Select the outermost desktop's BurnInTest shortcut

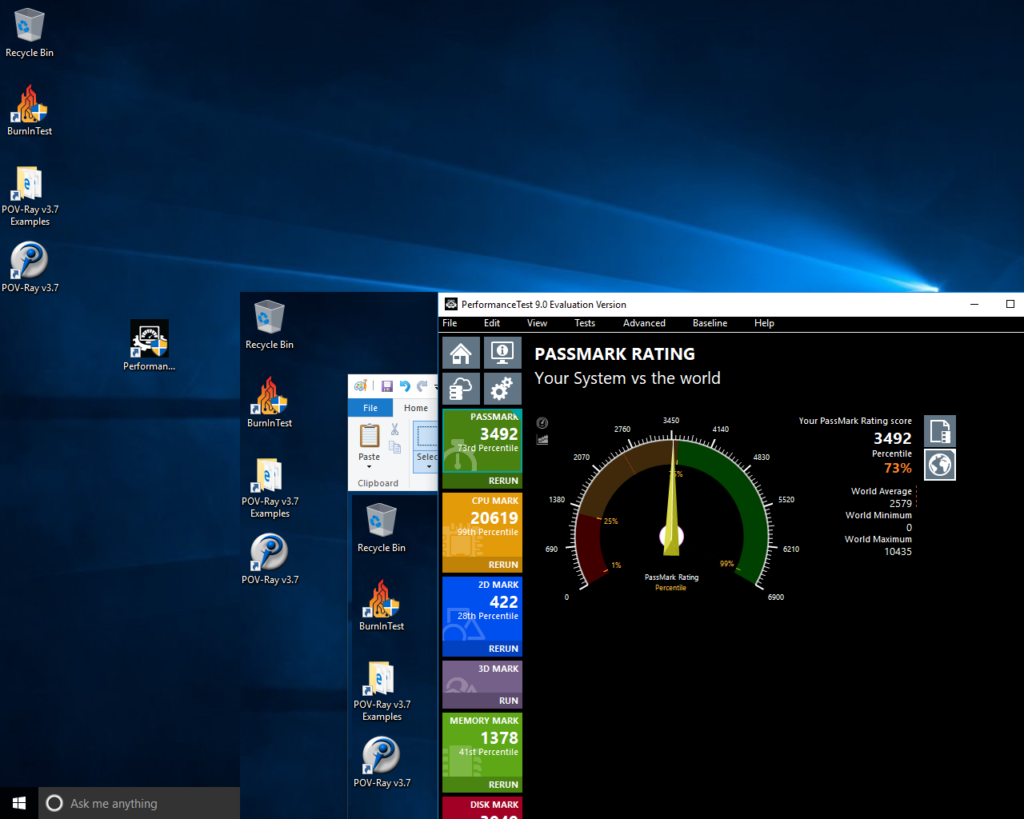point(29,111)
